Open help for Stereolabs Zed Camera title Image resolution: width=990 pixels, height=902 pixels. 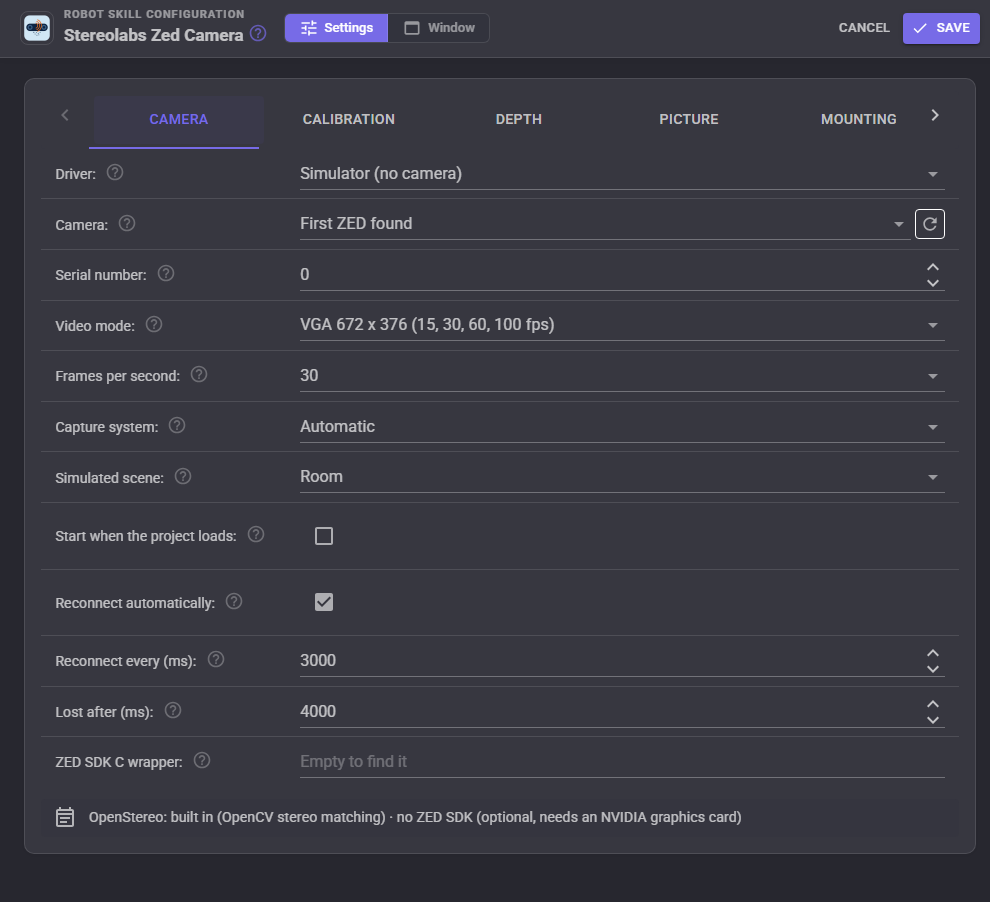pyautogui.click(x=258, y=33)
